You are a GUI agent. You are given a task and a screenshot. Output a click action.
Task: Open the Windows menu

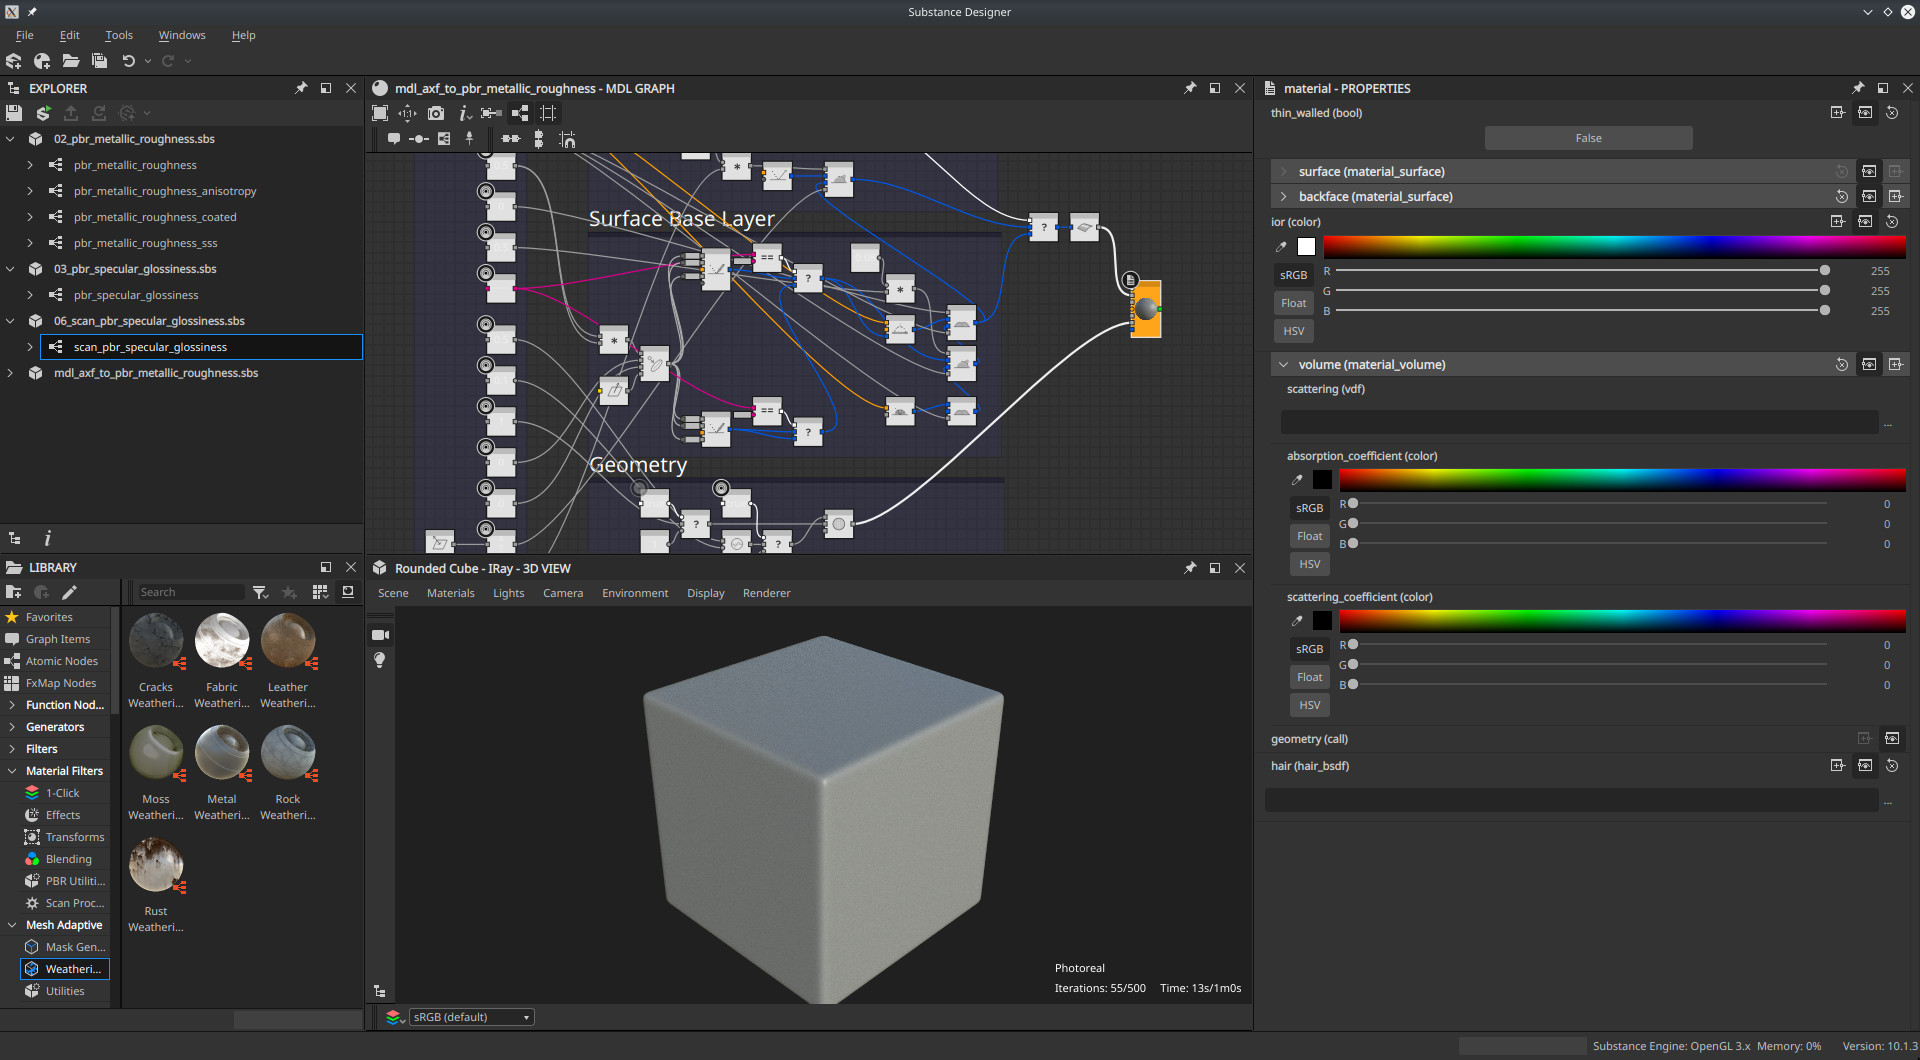pyautogui.click(x=182, y=35)
